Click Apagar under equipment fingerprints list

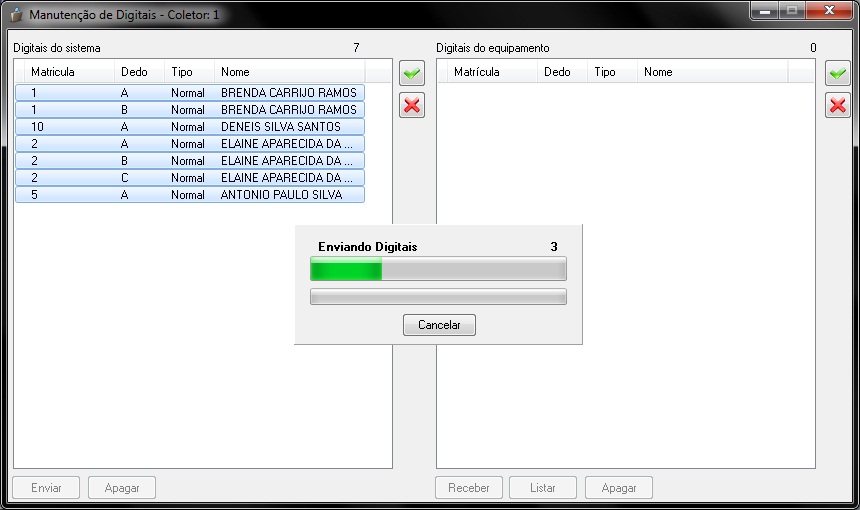(618, 488)
